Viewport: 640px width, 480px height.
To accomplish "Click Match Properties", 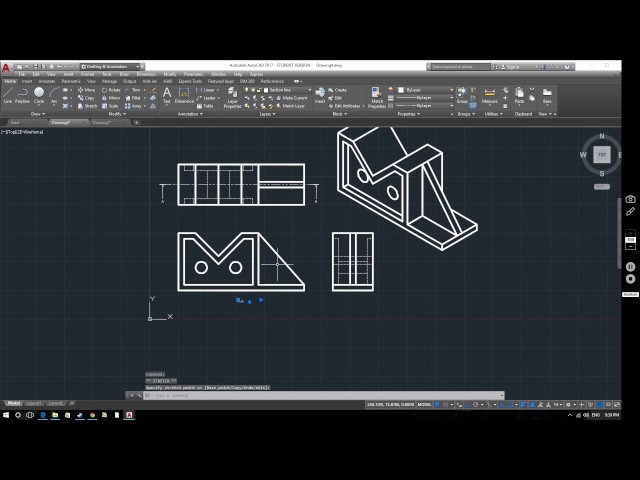I will tap(377, 98).
